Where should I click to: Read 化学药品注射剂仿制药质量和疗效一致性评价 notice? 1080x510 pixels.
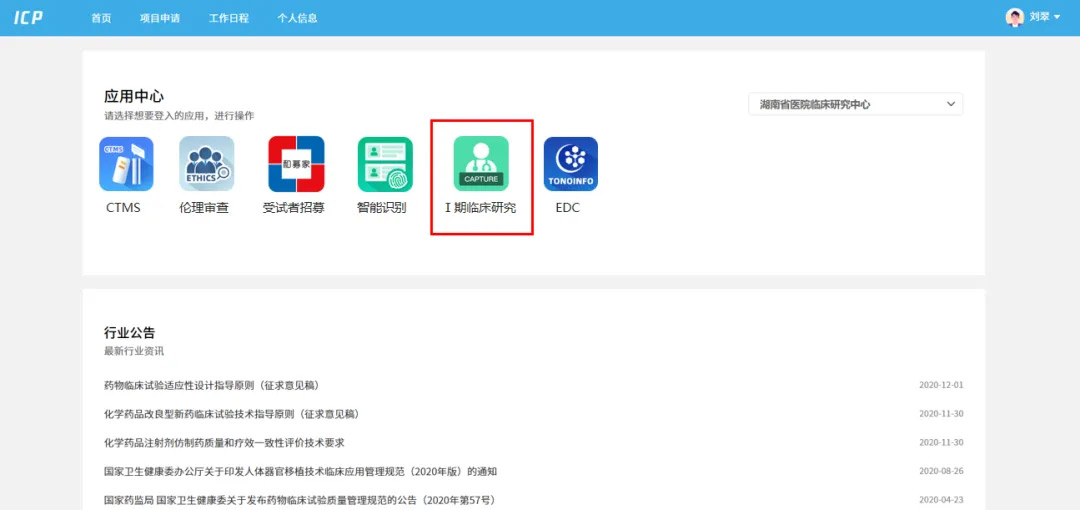[224, 443]
